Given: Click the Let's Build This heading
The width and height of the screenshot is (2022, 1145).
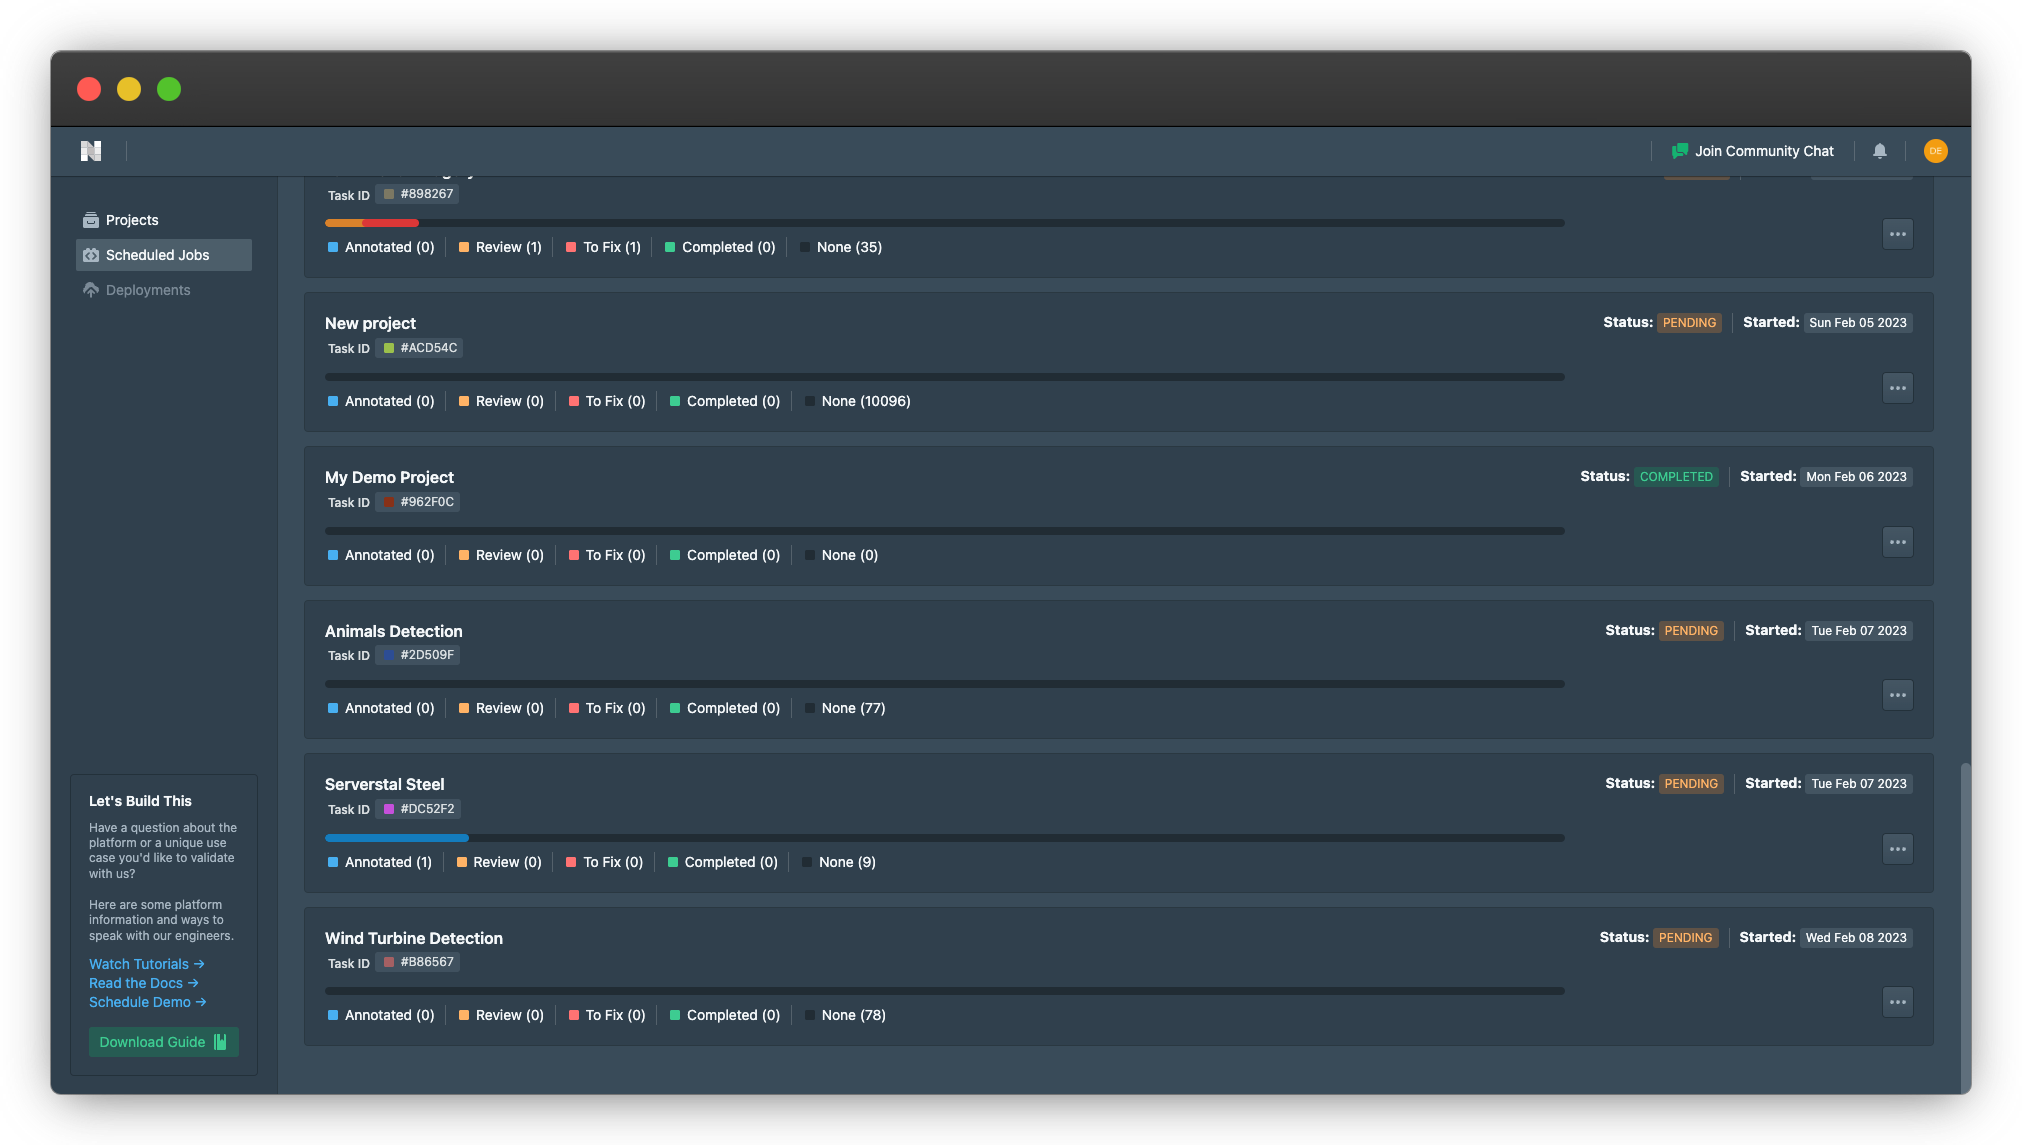Looking at the screenshot, I should coord(140,801).
